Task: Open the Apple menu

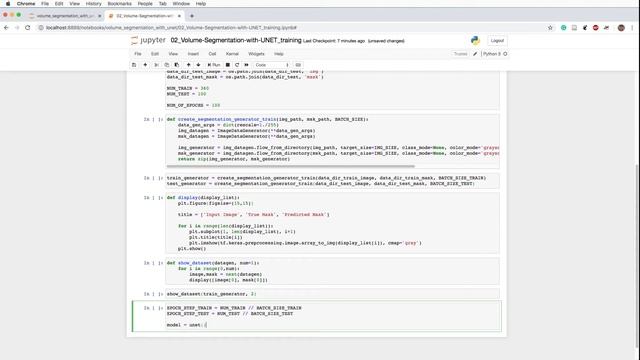Action: (8, 4)
